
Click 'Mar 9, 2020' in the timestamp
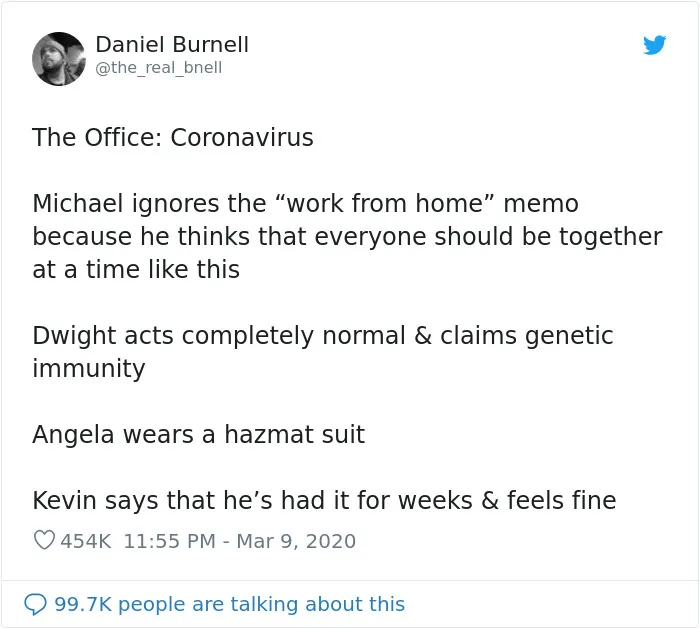[x=296, y=541]
